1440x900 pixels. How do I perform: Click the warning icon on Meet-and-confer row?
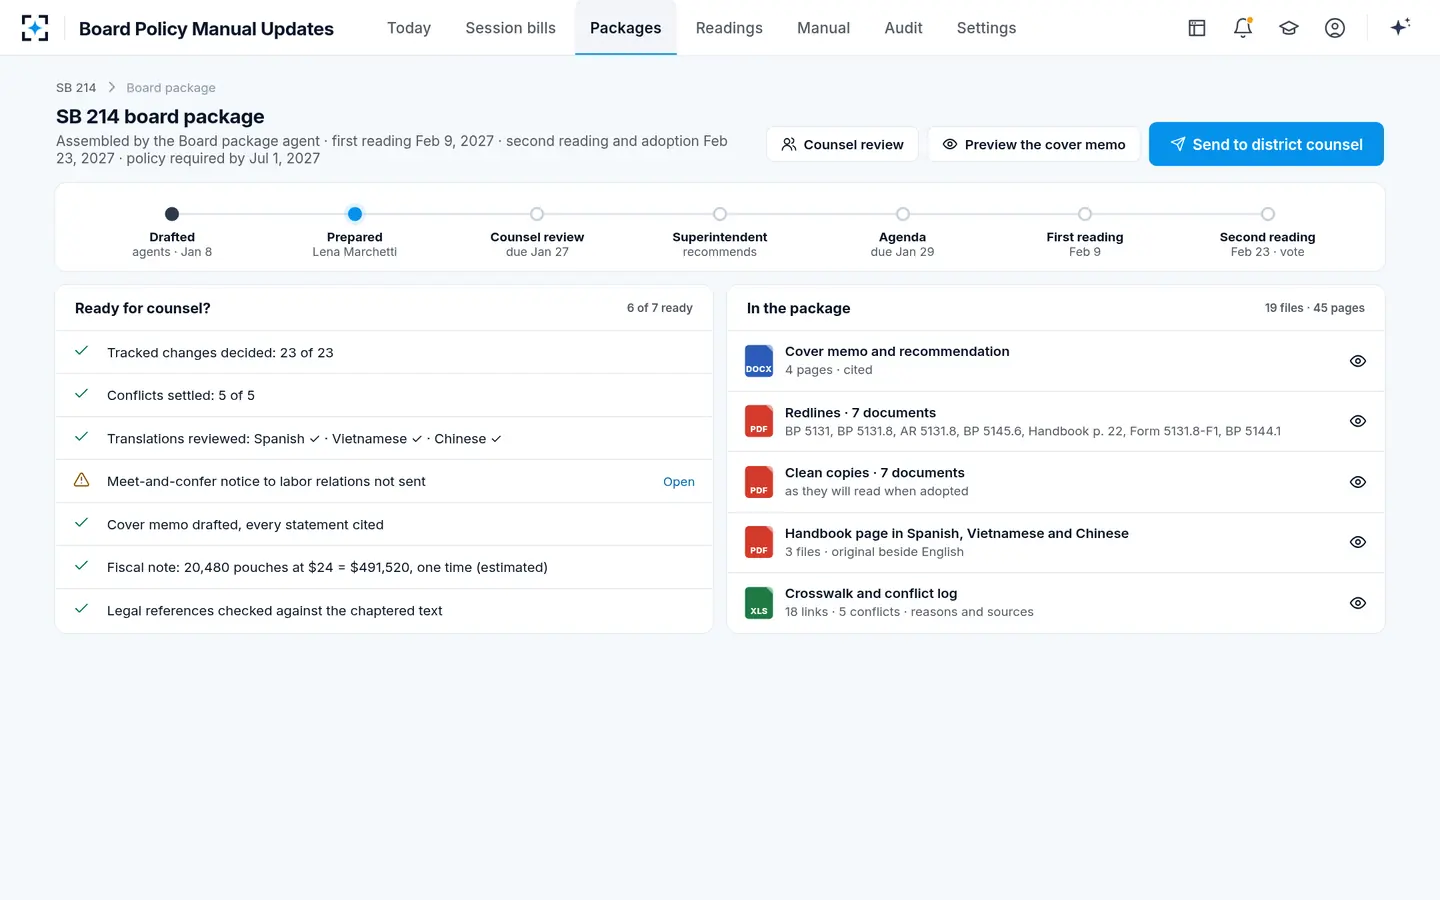point(82,481)
